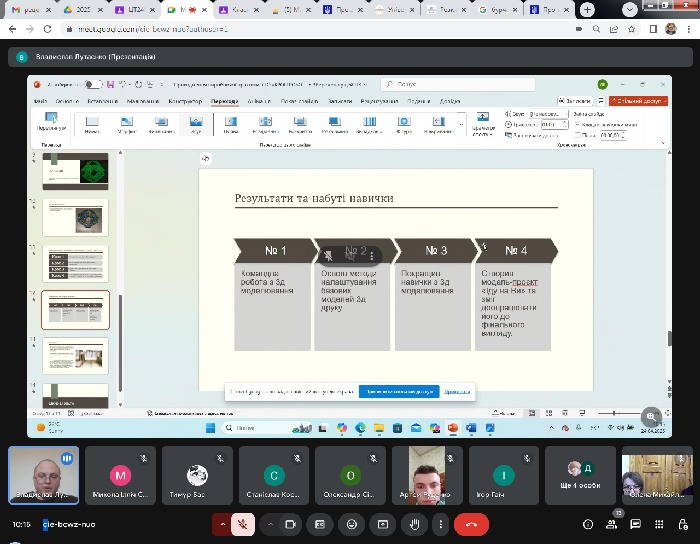
Task: Expand video settings arrow beside camera
Action: (270, 524)
